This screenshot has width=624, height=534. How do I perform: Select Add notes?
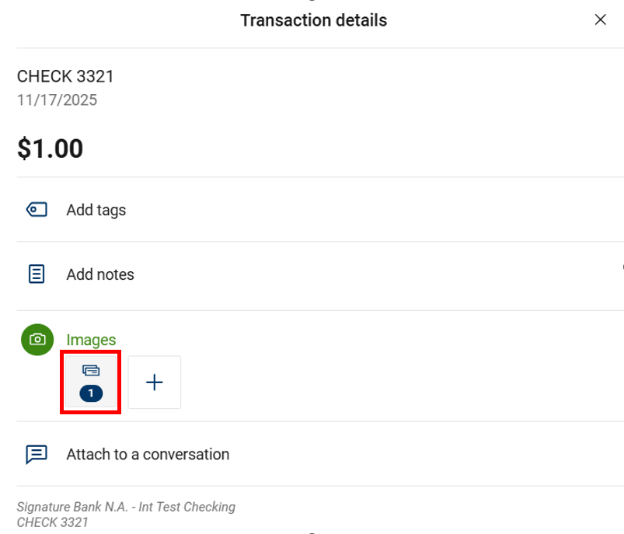pyautogui.click(x=100, y=274)
